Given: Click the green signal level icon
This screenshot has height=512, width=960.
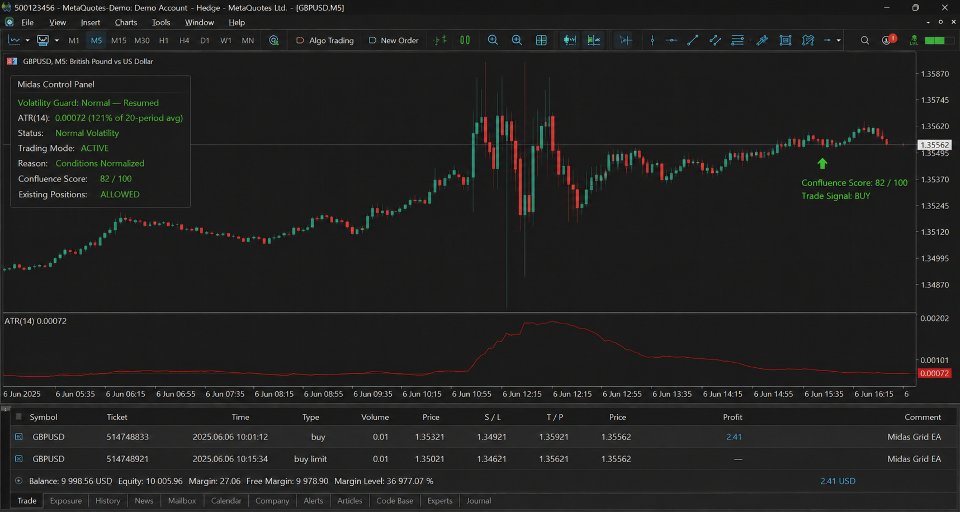Looking at the screenshot, I should 913,40.
